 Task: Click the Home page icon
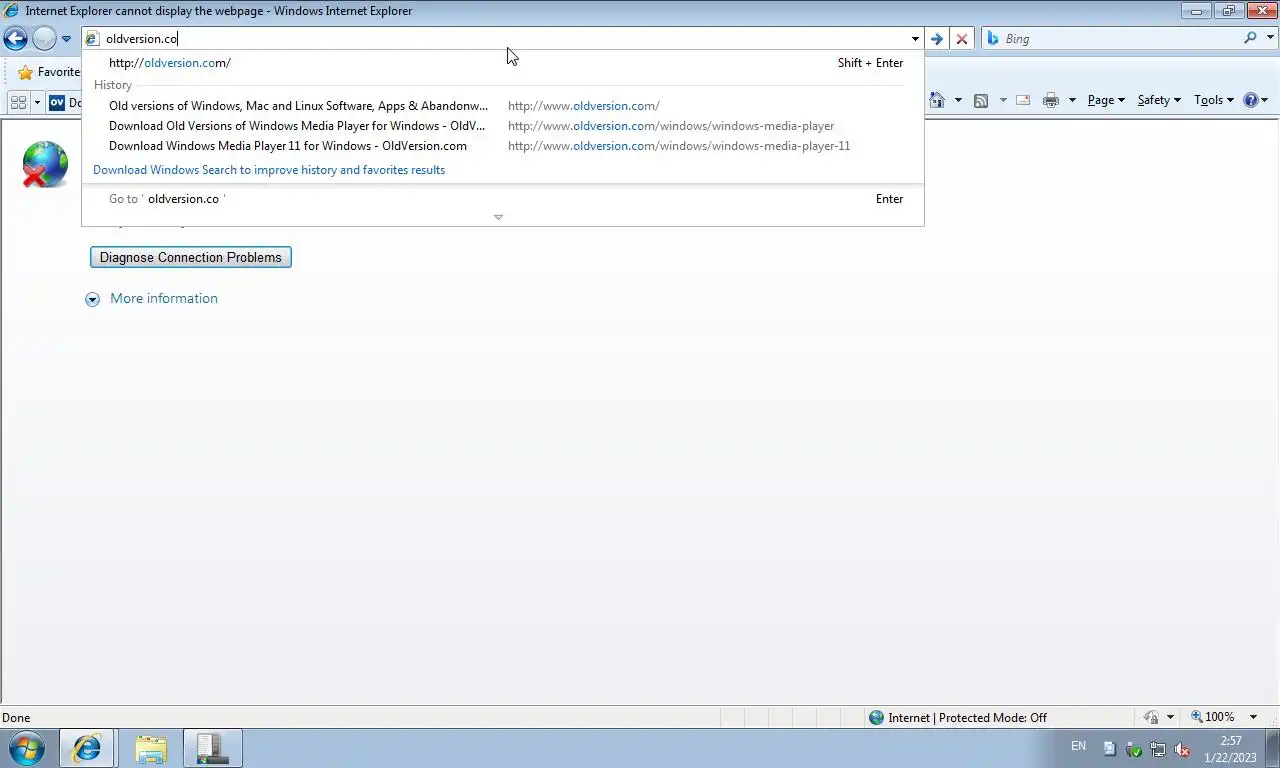[x=937, y=100]
